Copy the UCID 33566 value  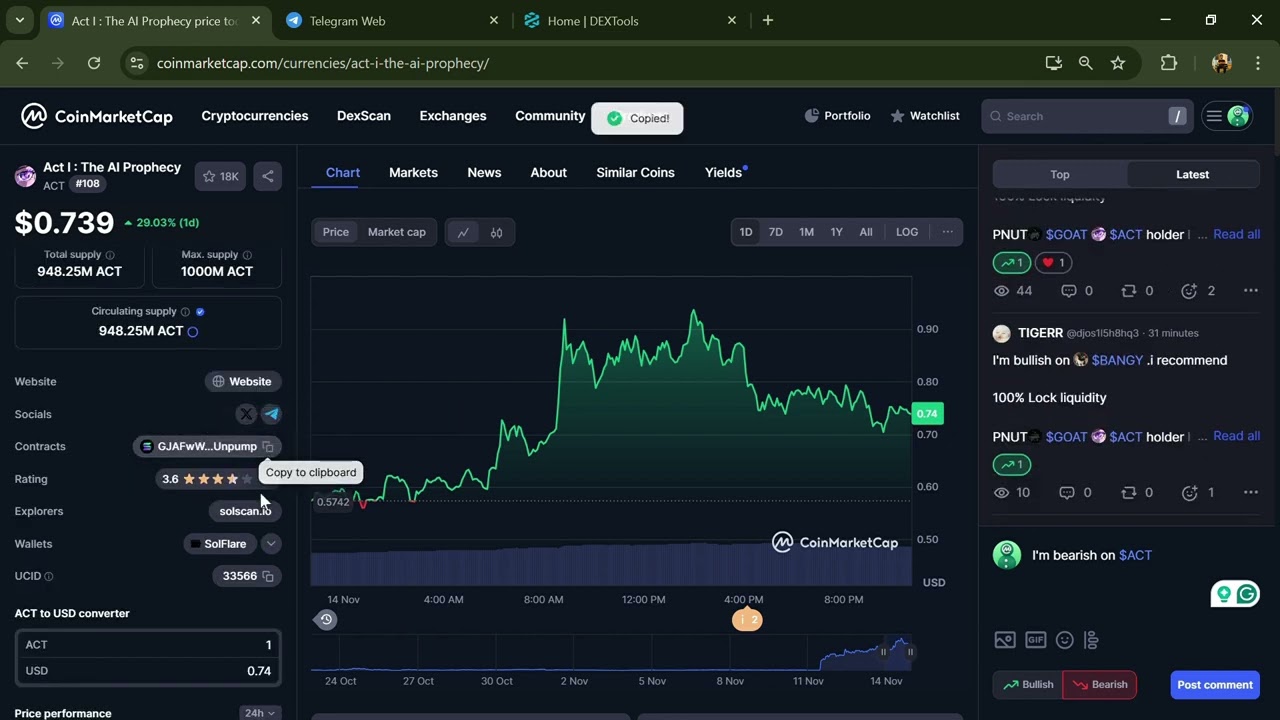coord(268,576)
